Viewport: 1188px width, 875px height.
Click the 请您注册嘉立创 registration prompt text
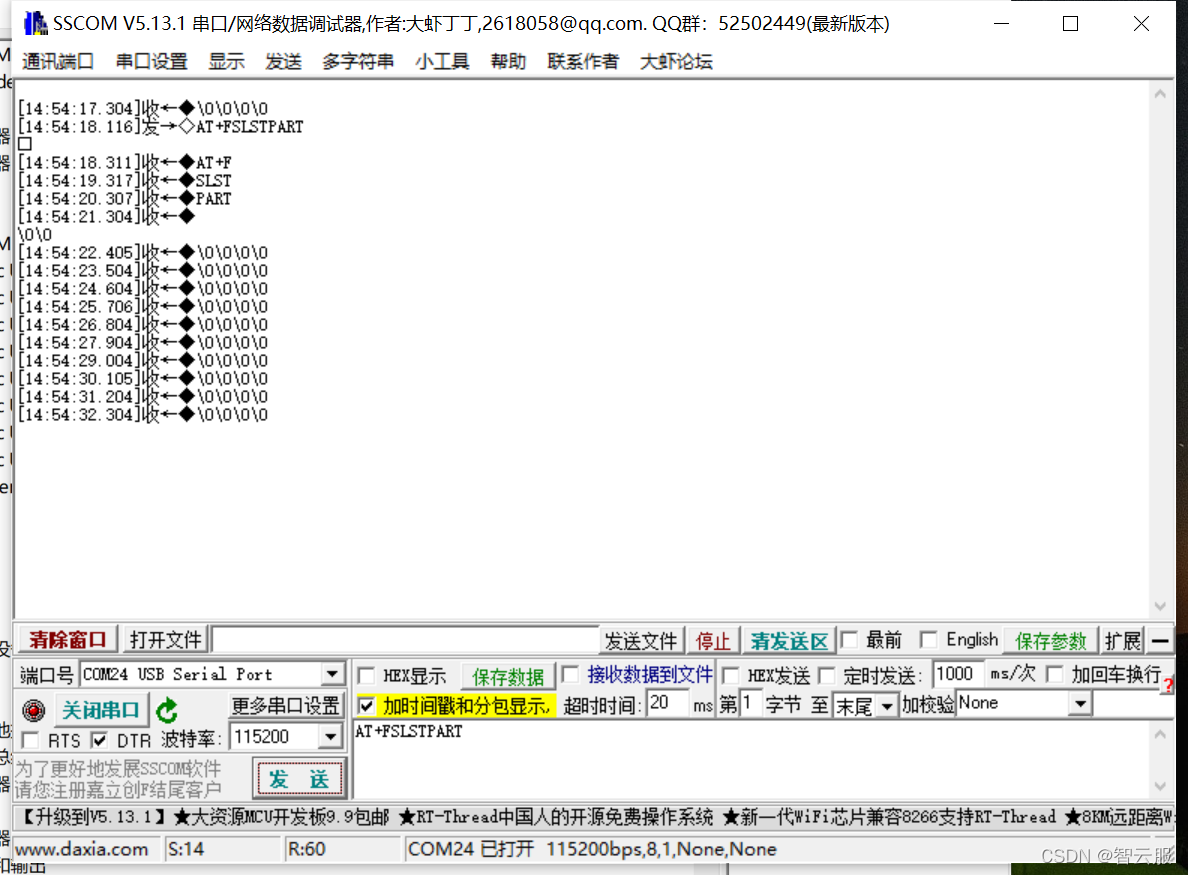pyautogui.click(x=118, y=790)
